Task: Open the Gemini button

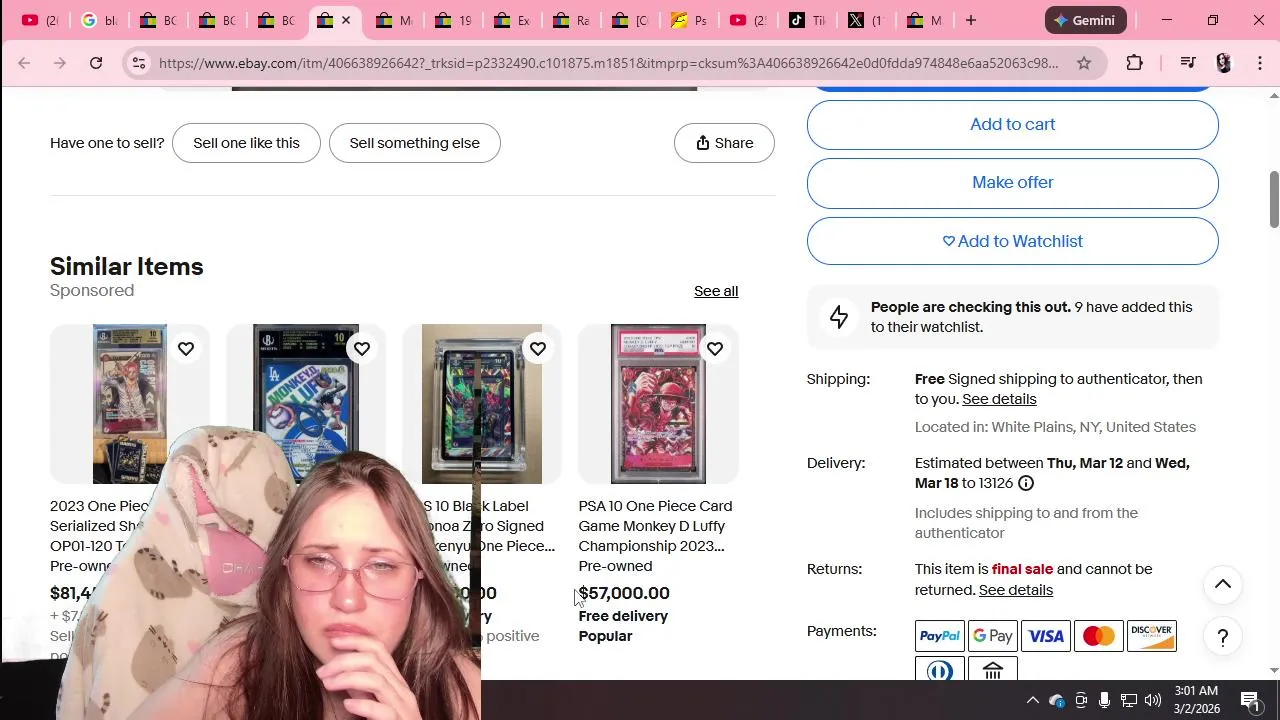Action: 1085,20
